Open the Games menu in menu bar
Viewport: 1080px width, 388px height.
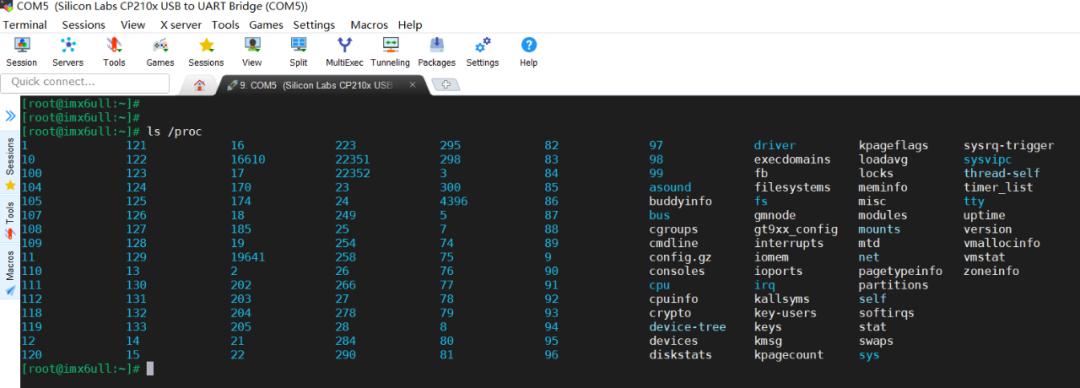266,25
